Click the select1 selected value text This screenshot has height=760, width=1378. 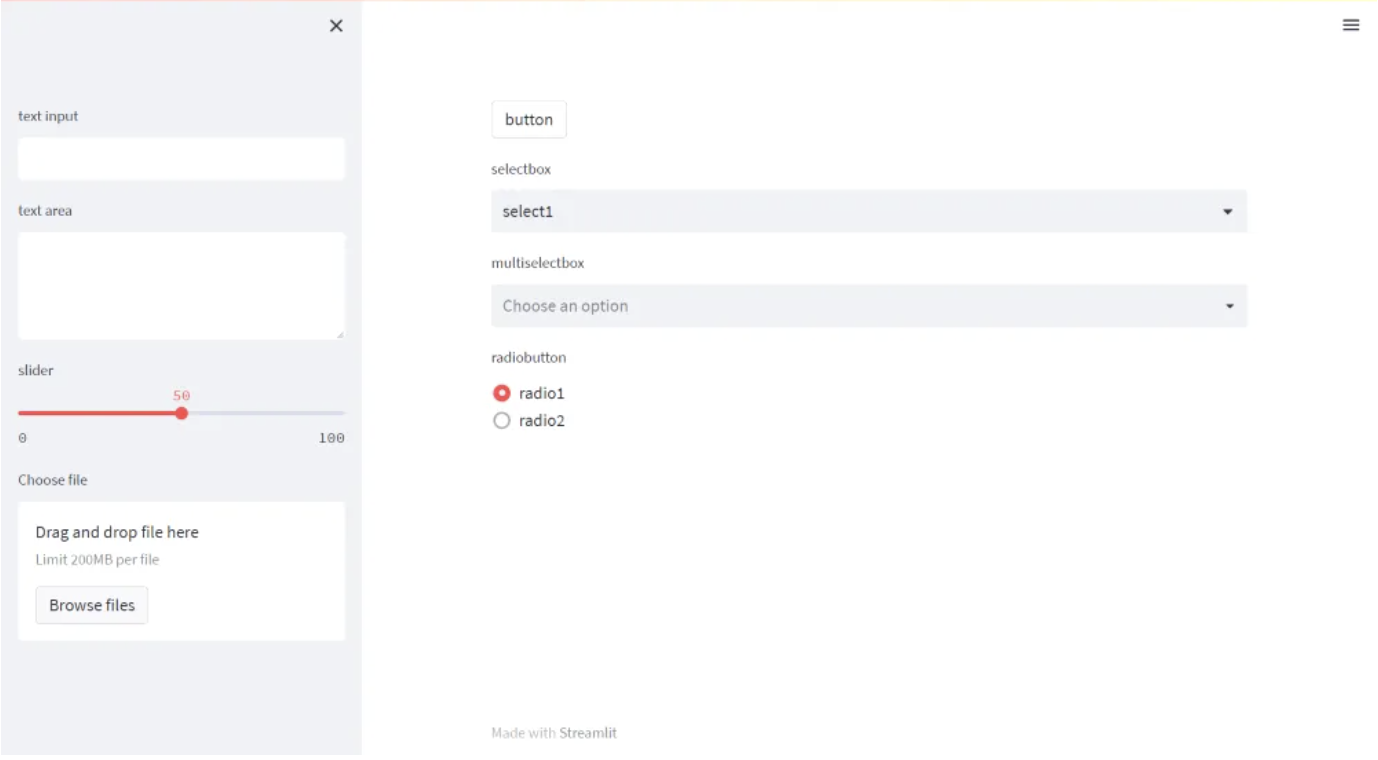coord(528,211)
